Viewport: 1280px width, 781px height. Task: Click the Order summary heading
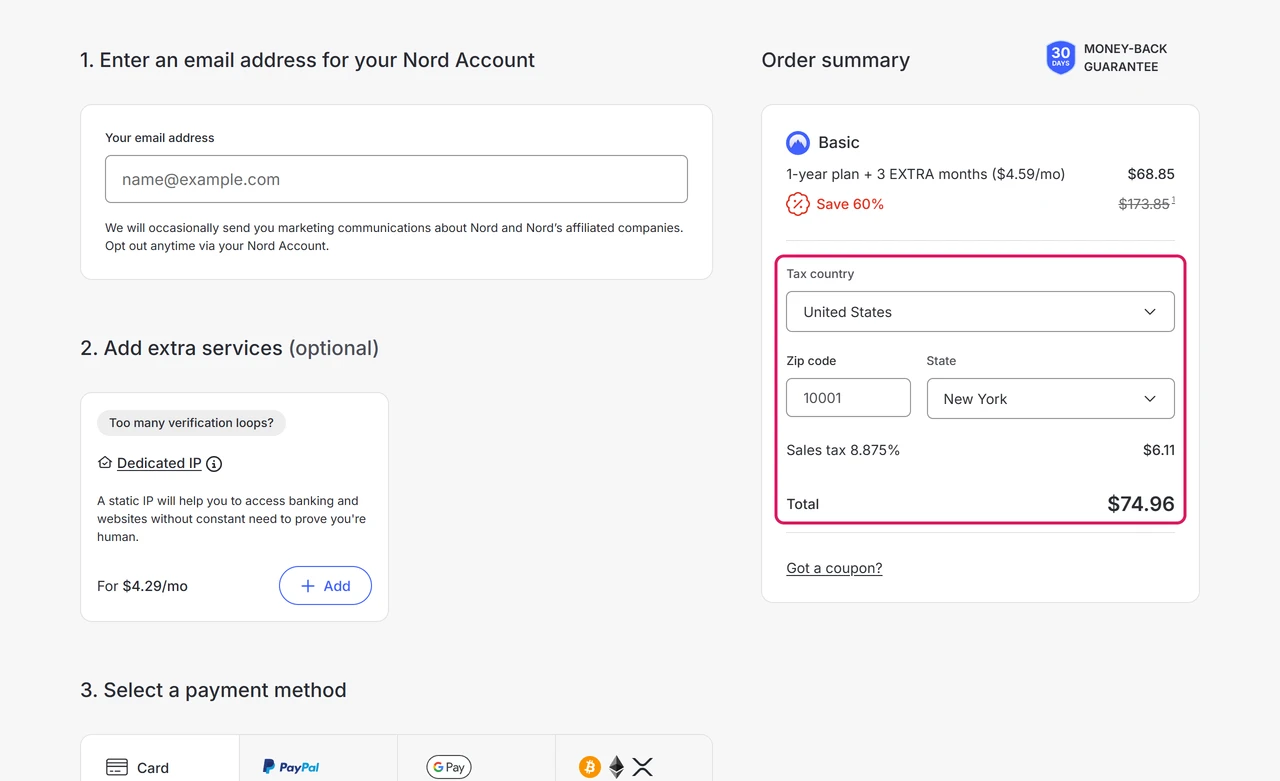[x=835, y=60]
